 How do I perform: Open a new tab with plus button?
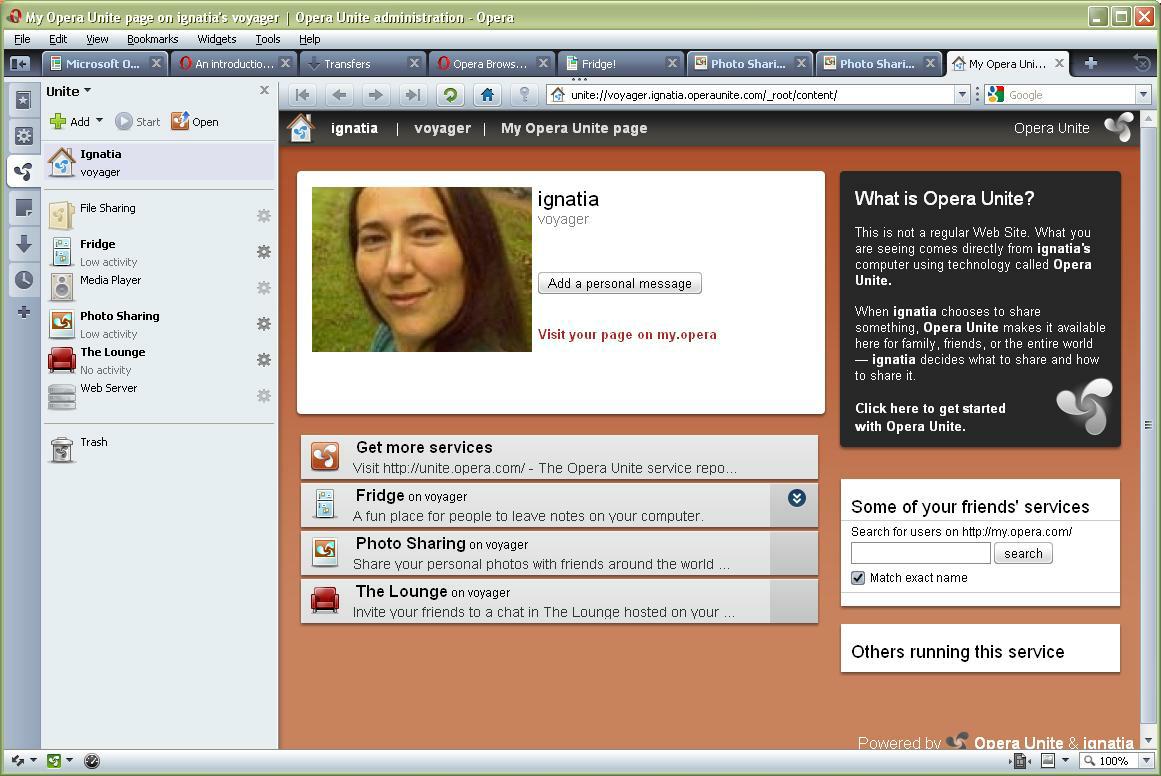[1091, 64]
